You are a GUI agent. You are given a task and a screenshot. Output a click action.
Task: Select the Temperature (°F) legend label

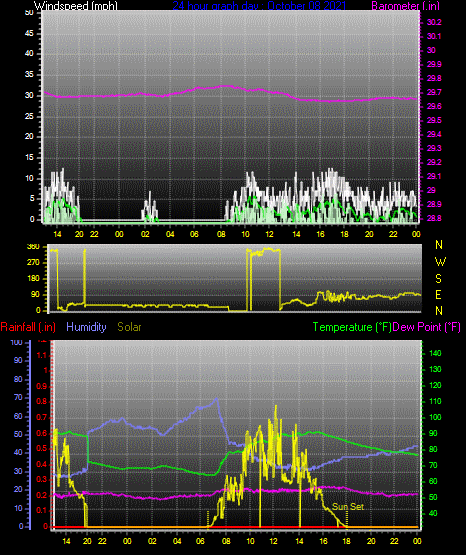[352, 327]
